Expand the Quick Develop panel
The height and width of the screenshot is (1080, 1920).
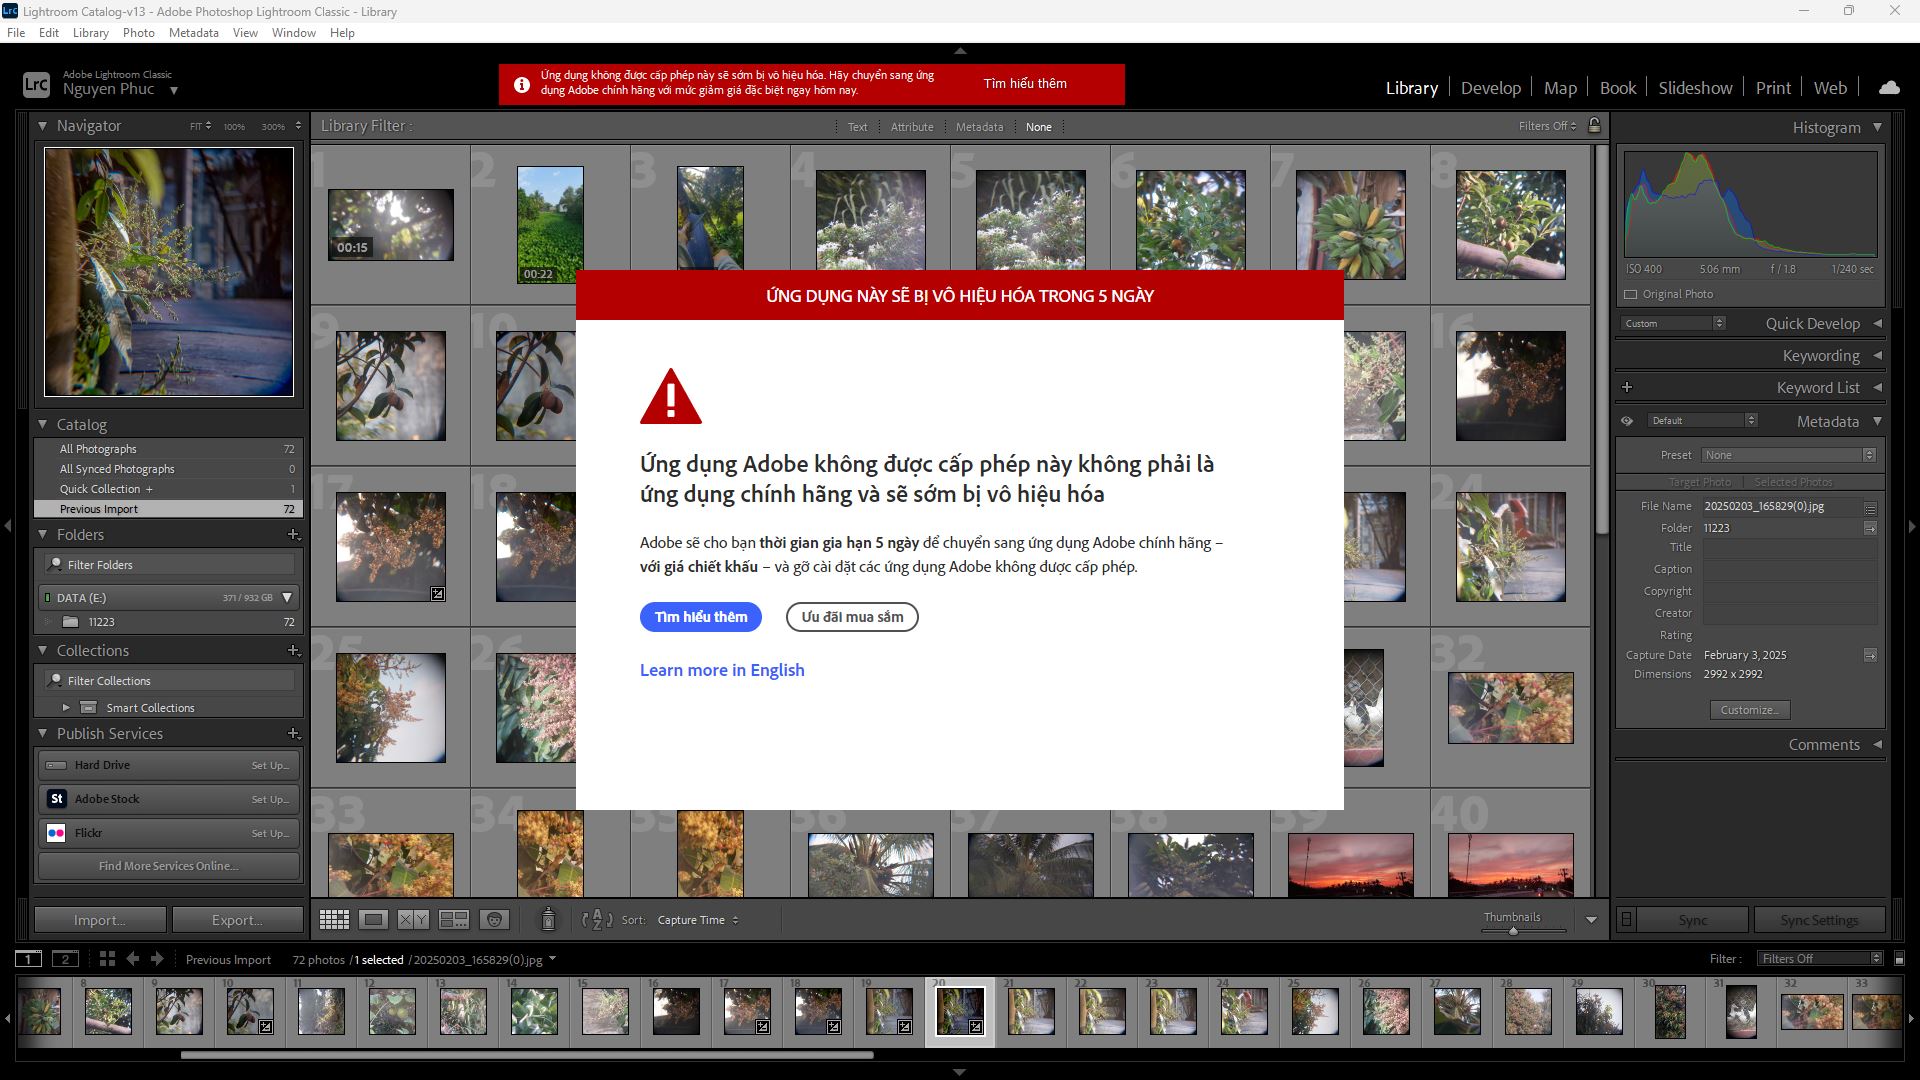[x=1877, y=324]
